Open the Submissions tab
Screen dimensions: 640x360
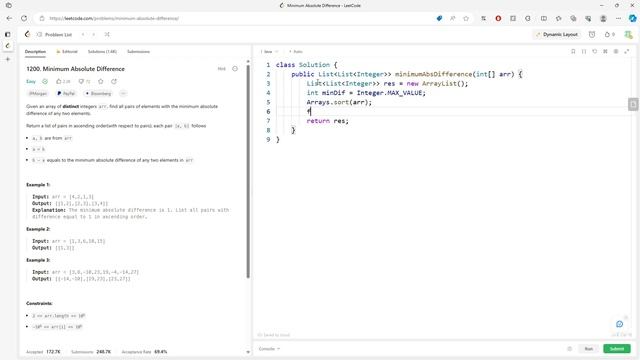click(138, 52)
